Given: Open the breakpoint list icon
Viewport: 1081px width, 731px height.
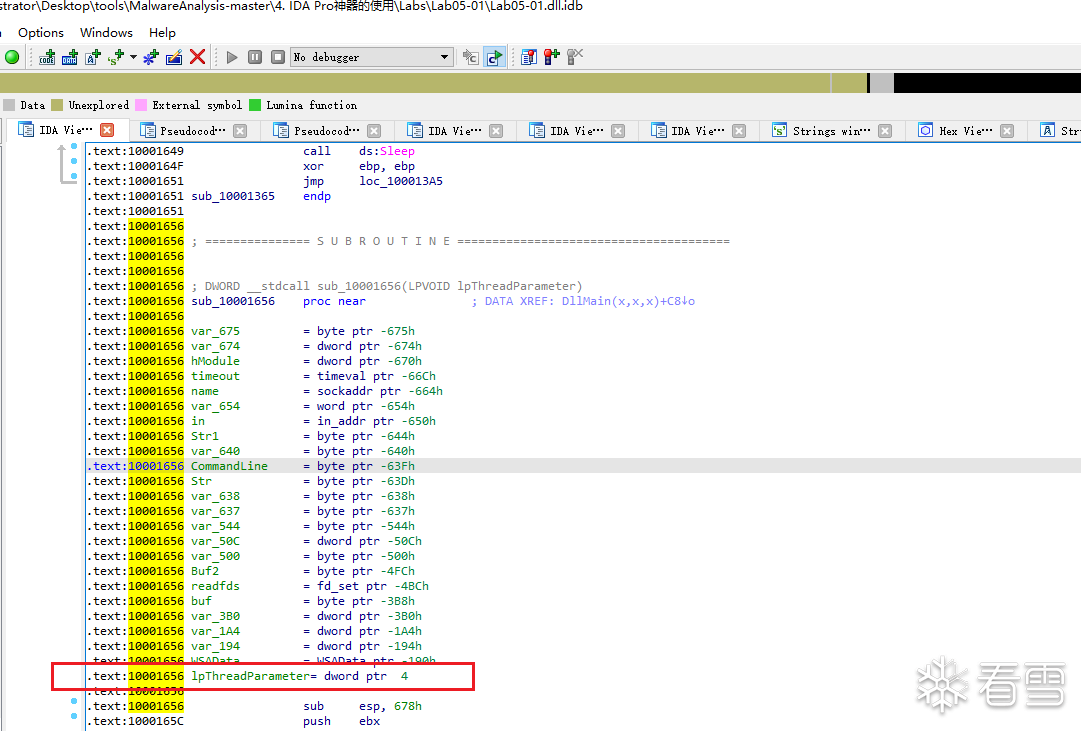Looking at the screenshot, I should click(x=529, y=57).
